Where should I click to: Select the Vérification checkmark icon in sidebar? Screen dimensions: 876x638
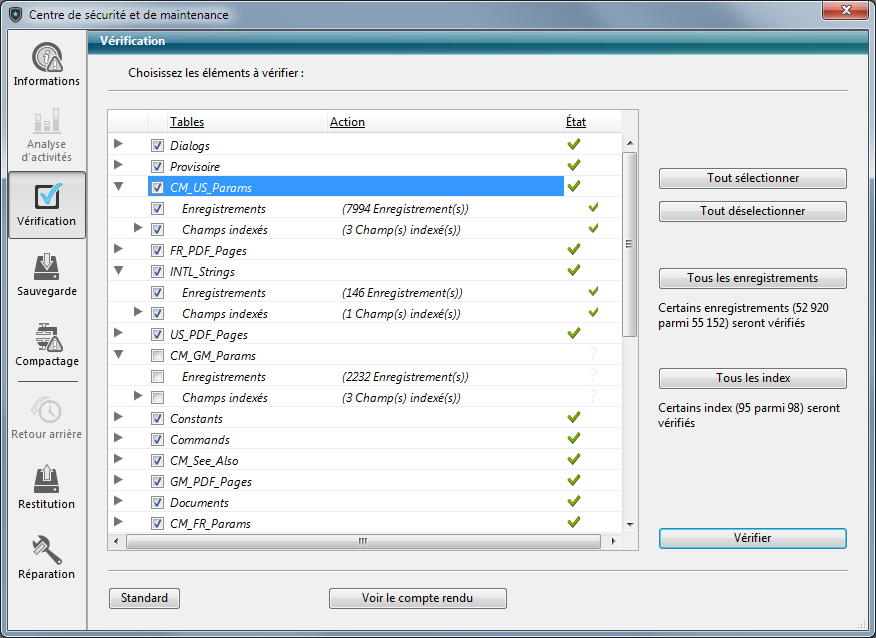click(x=47, y=197)
